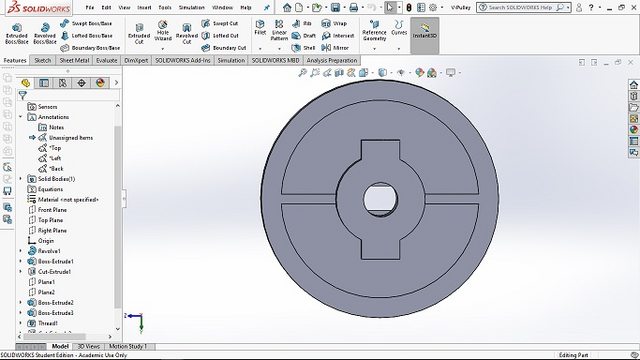640x360 pixels.
Task: Choose the Swept Cut feature
Action: click(220, 24)
